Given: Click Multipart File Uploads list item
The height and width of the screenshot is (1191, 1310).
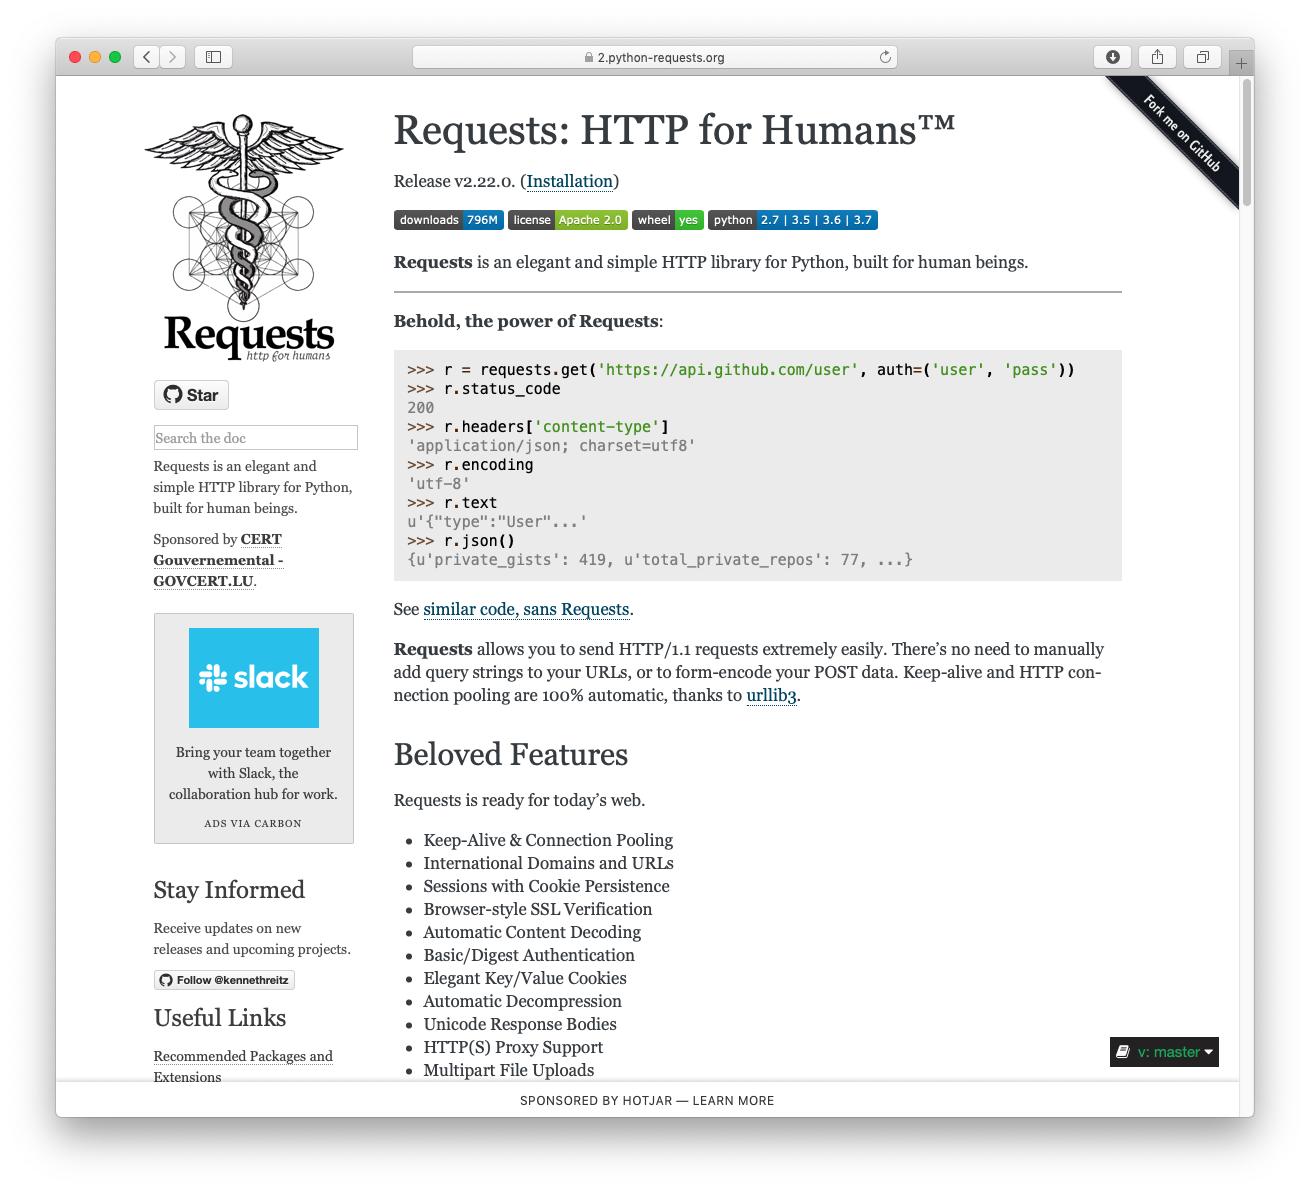Looking at the screenshot, I should 509,1070.
